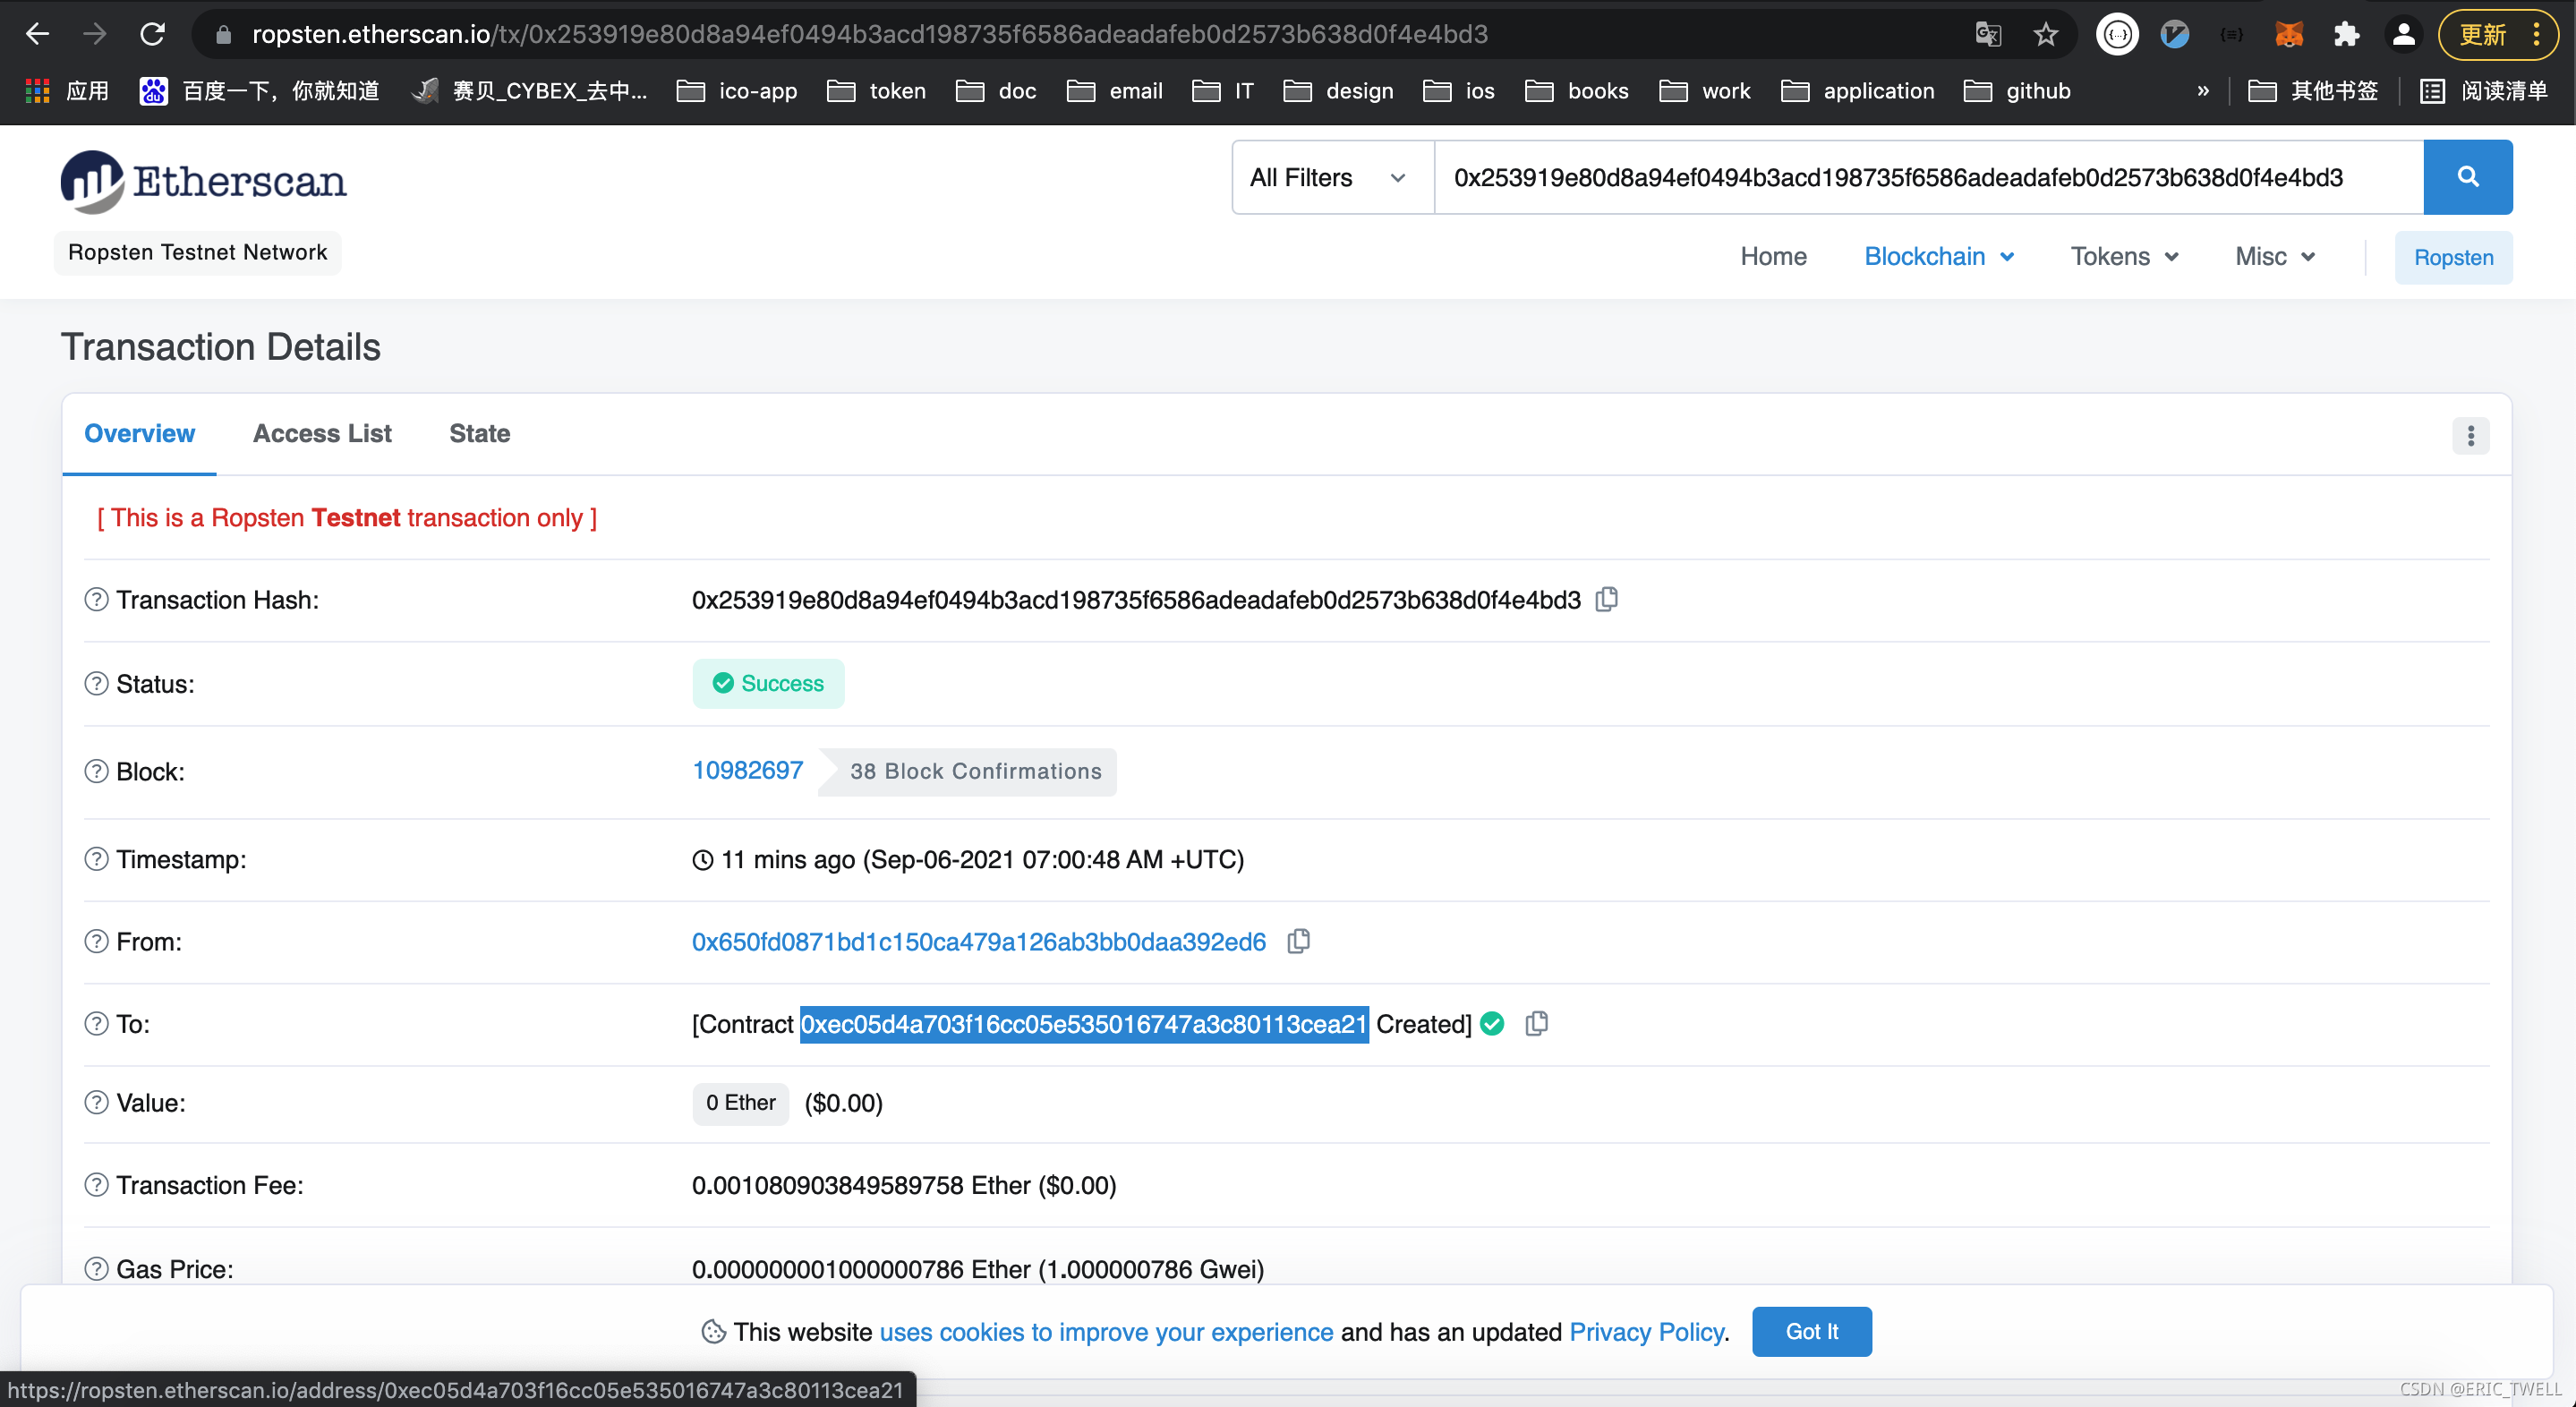Image resolution: width=2576 pixels, height=1407 pixels.
Task: Open block 10982697 link
Action: 747,770
